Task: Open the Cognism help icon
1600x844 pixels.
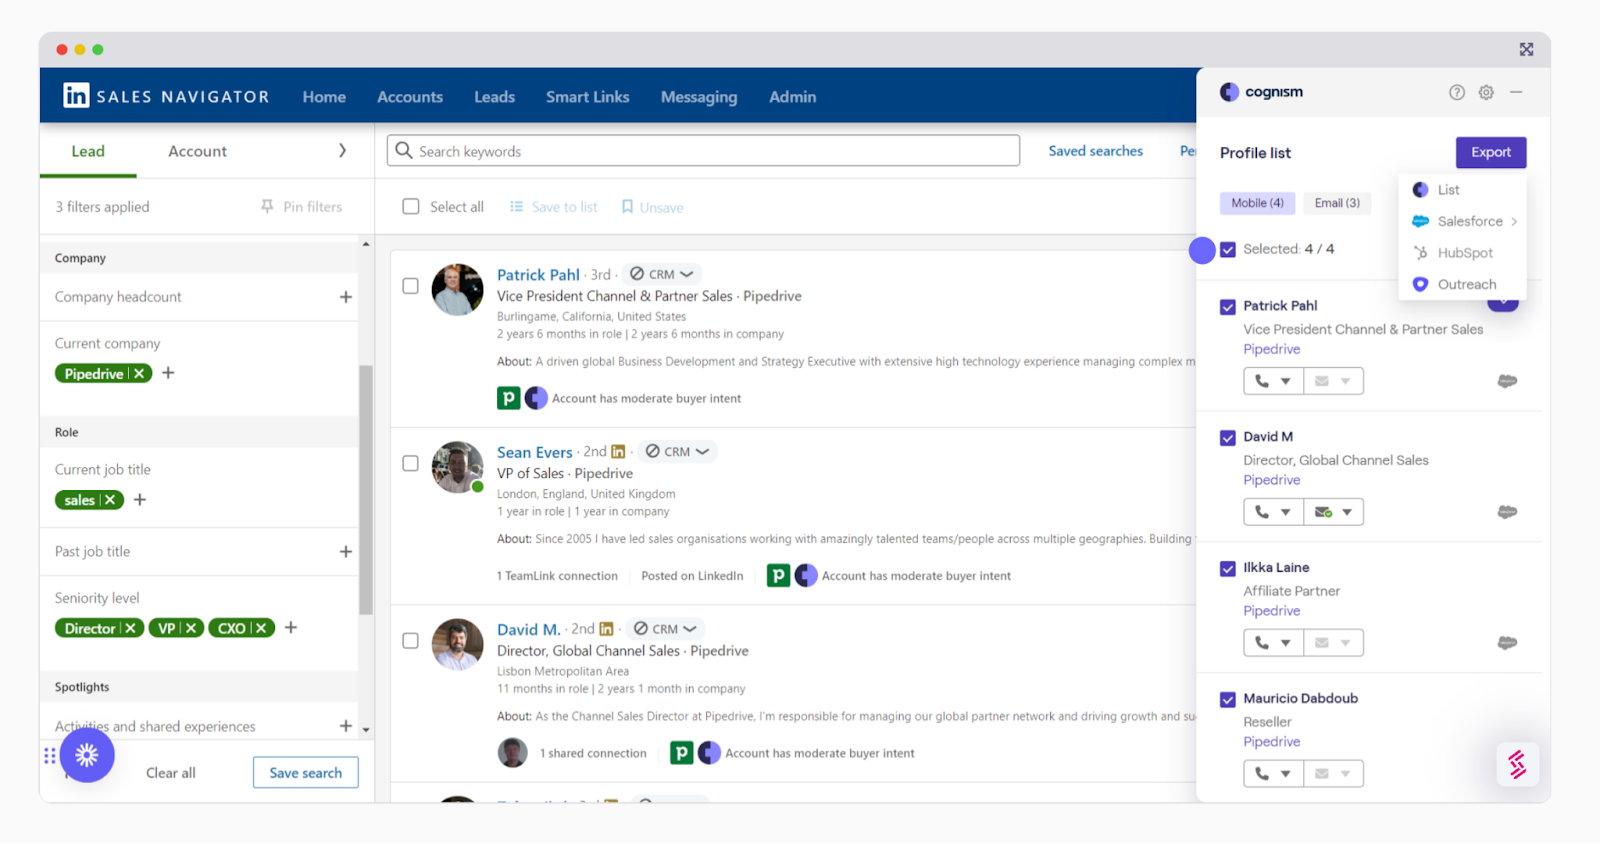Action: (x=1457, y=92)
